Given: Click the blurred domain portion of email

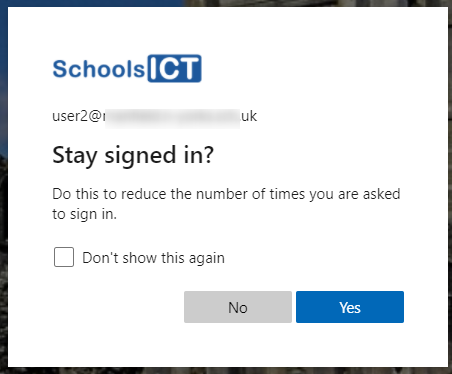Looking at the screenshot, I should tap(172, 118).
